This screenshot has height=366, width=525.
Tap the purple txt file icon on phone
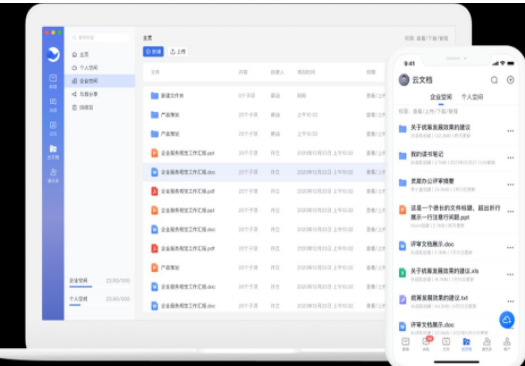402,299
